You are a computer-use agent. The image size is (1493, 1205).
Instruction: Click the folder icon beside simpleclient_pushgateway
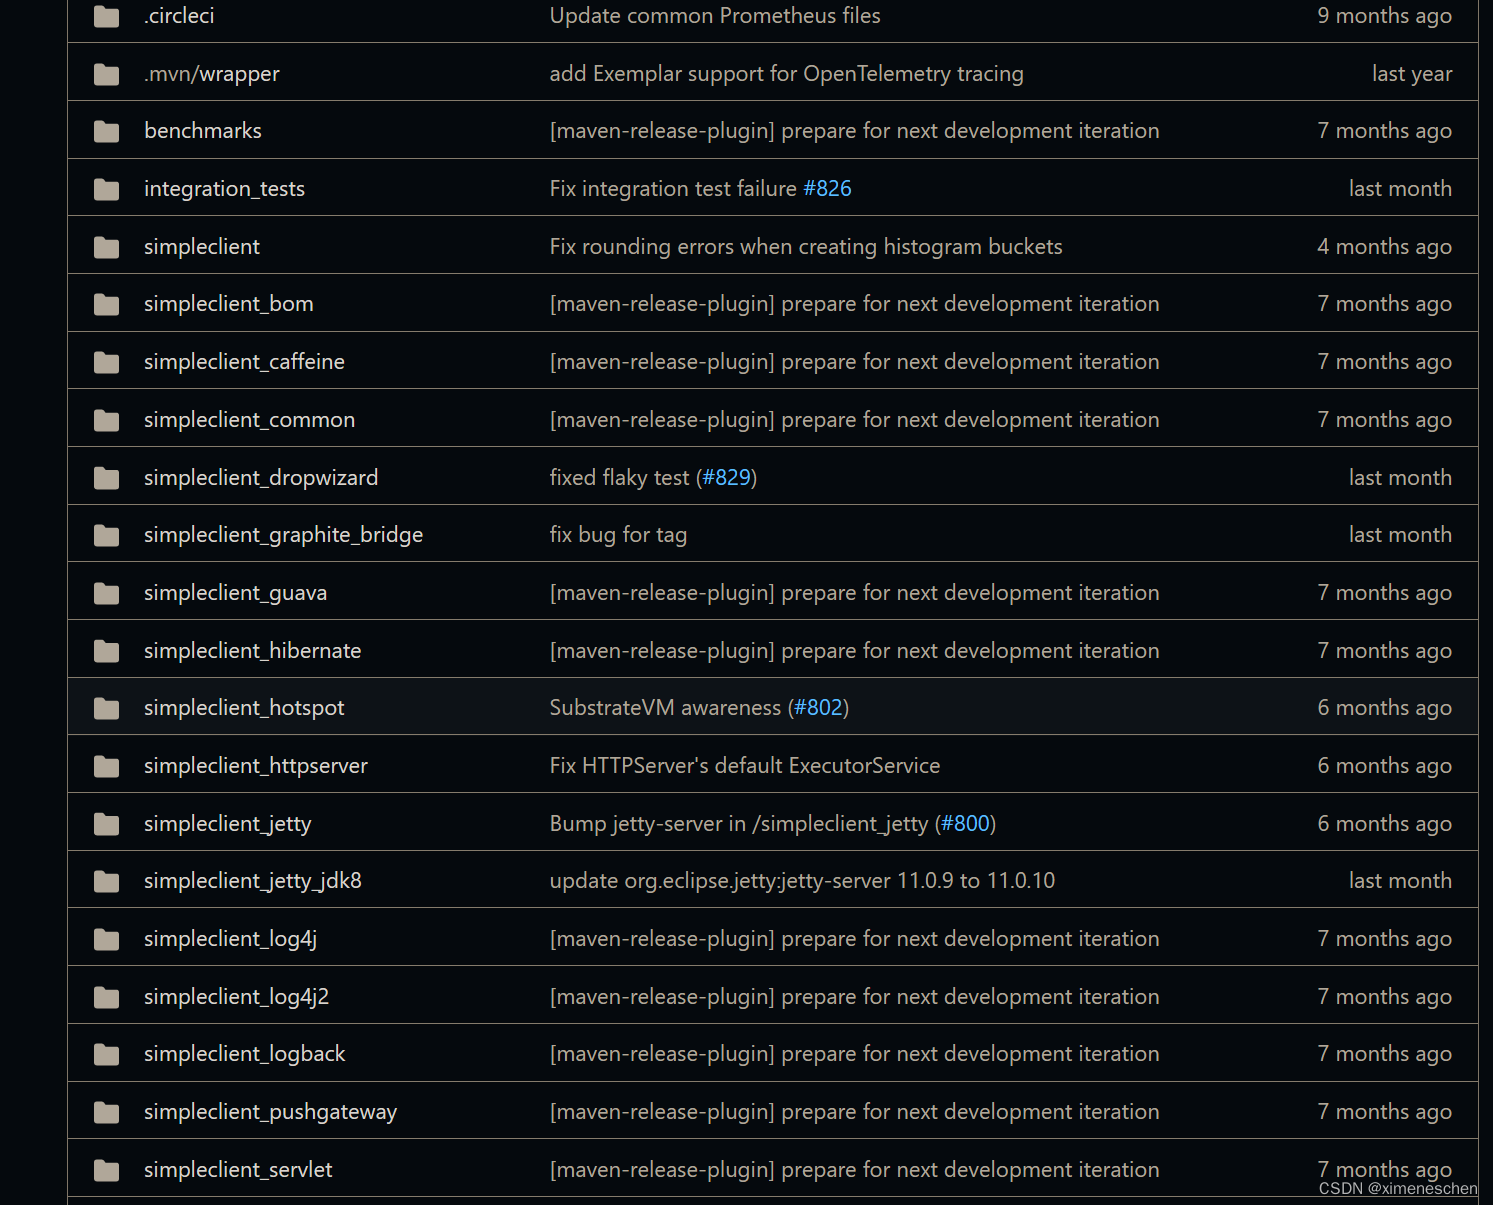[106, 1112]
